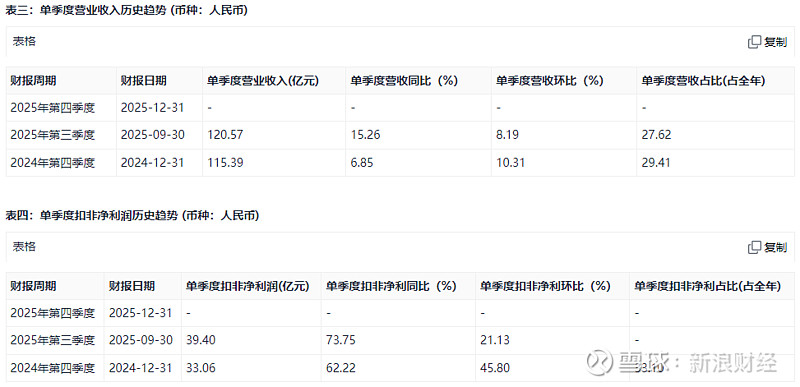Click the 单季度营收环比(%) column header

550,81
